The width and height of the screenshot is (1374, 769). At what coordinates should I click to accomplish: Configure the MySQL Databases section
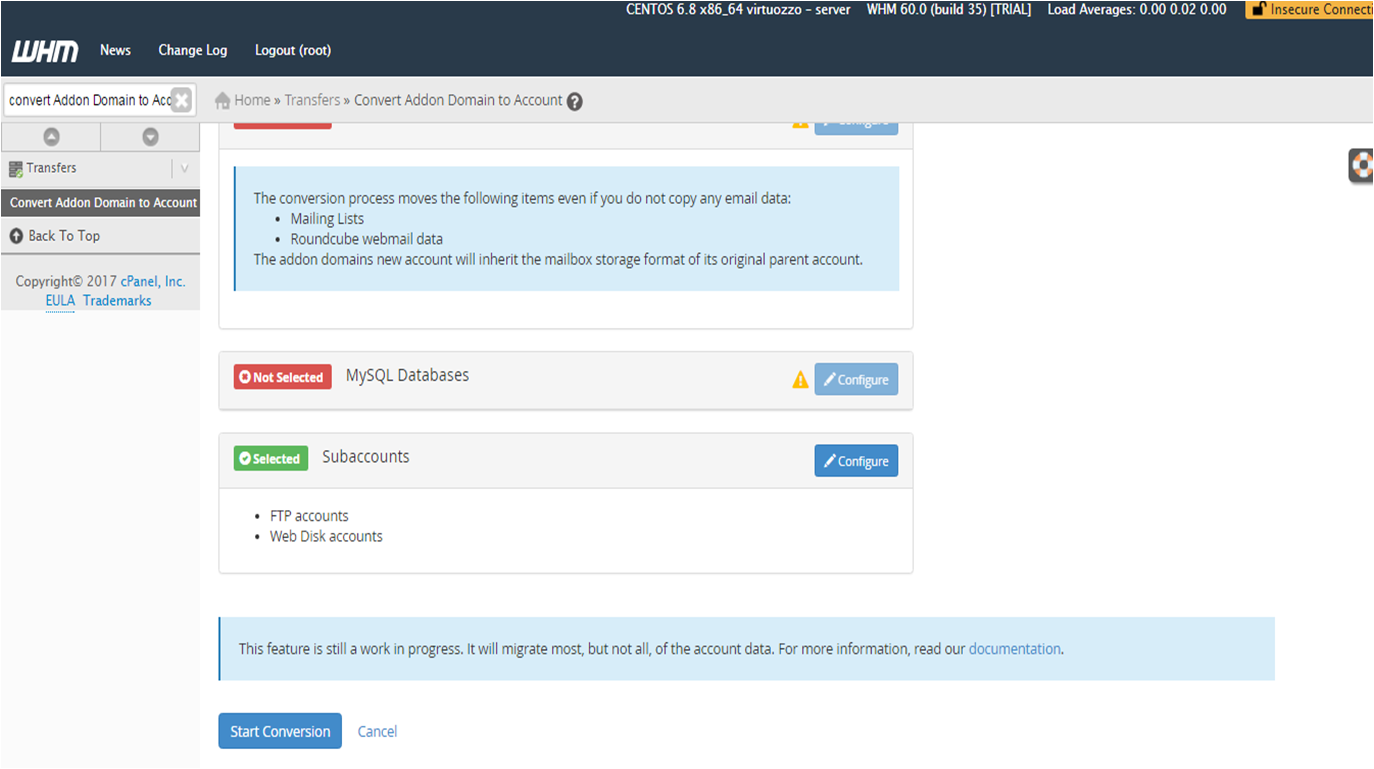point(856,380)
